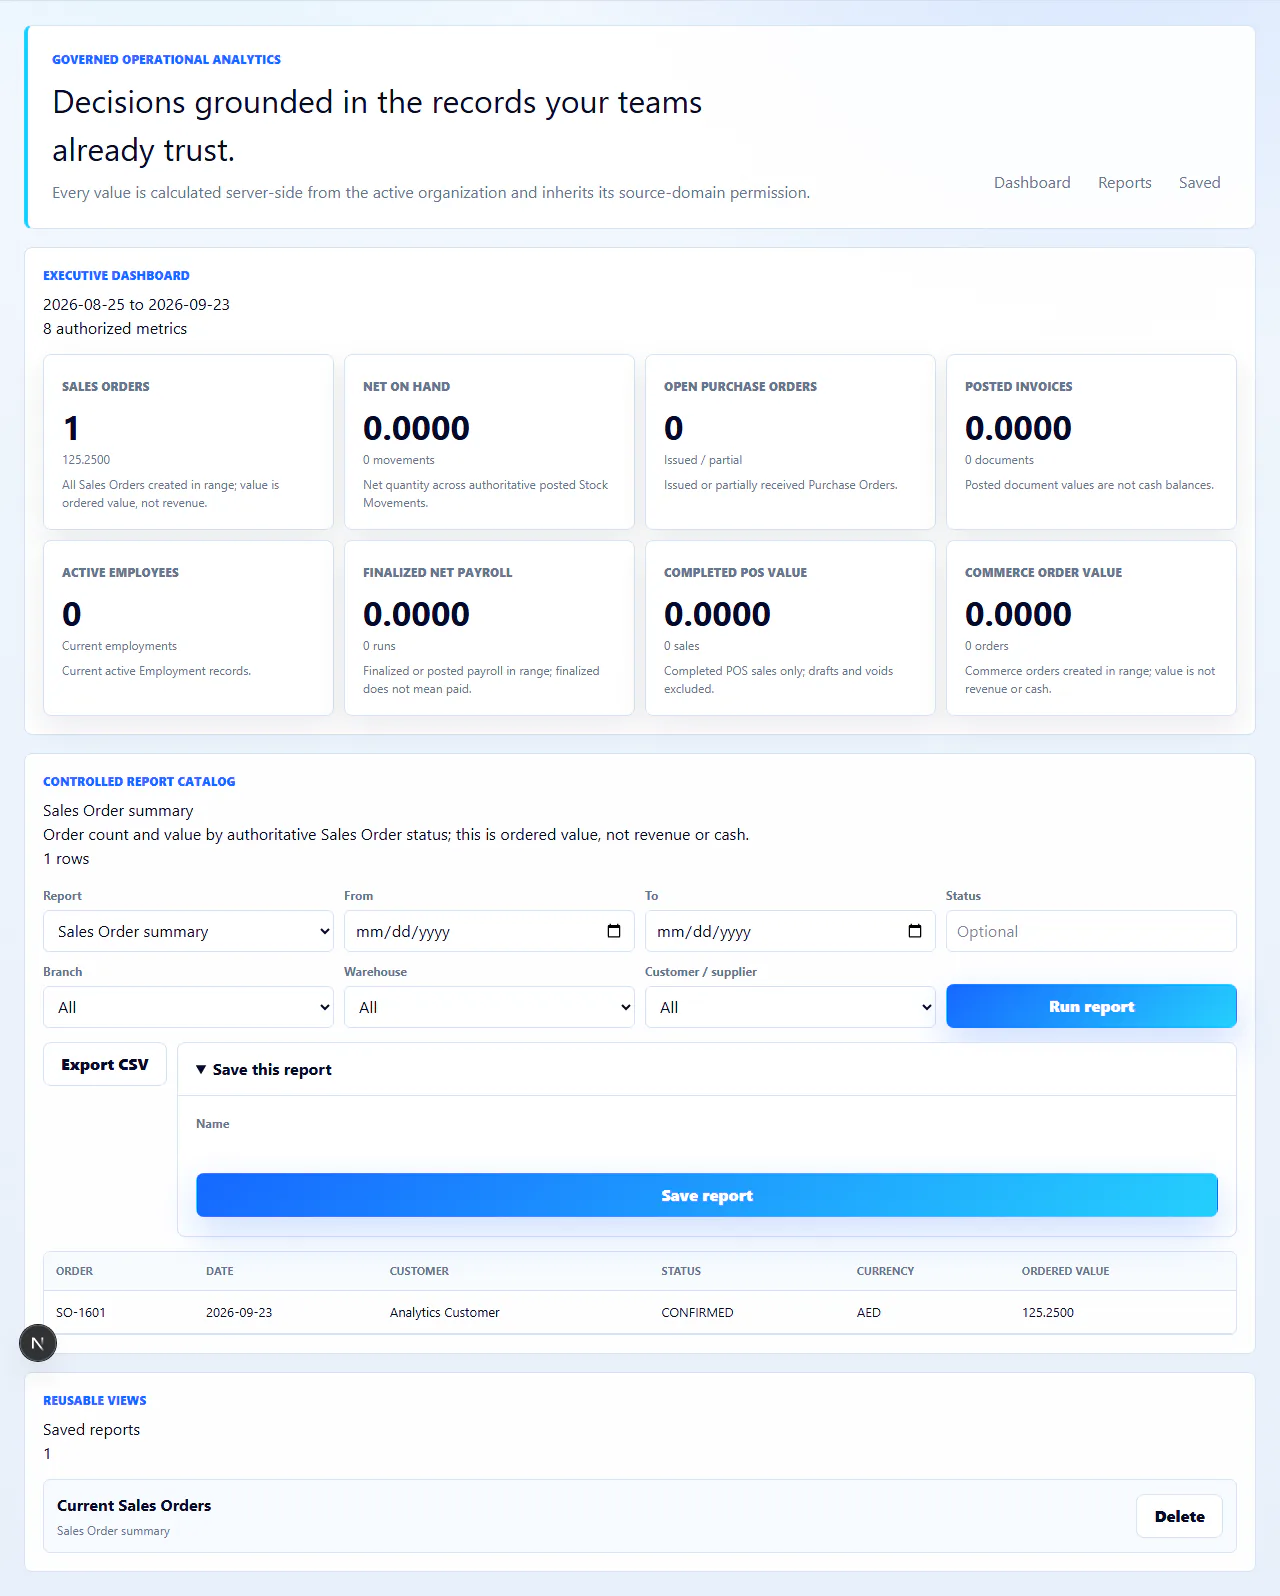Viewport: 1280px width, 1596px height.
Task: Delete the Current Sales Orders saved report
Action: point(1180,1516)
